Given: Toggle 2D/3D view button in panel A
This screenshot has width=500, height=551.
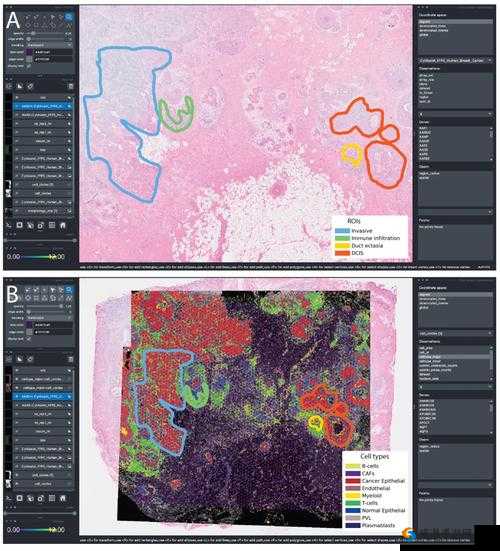Looking at the screenshot, I should tap(19, 225).
